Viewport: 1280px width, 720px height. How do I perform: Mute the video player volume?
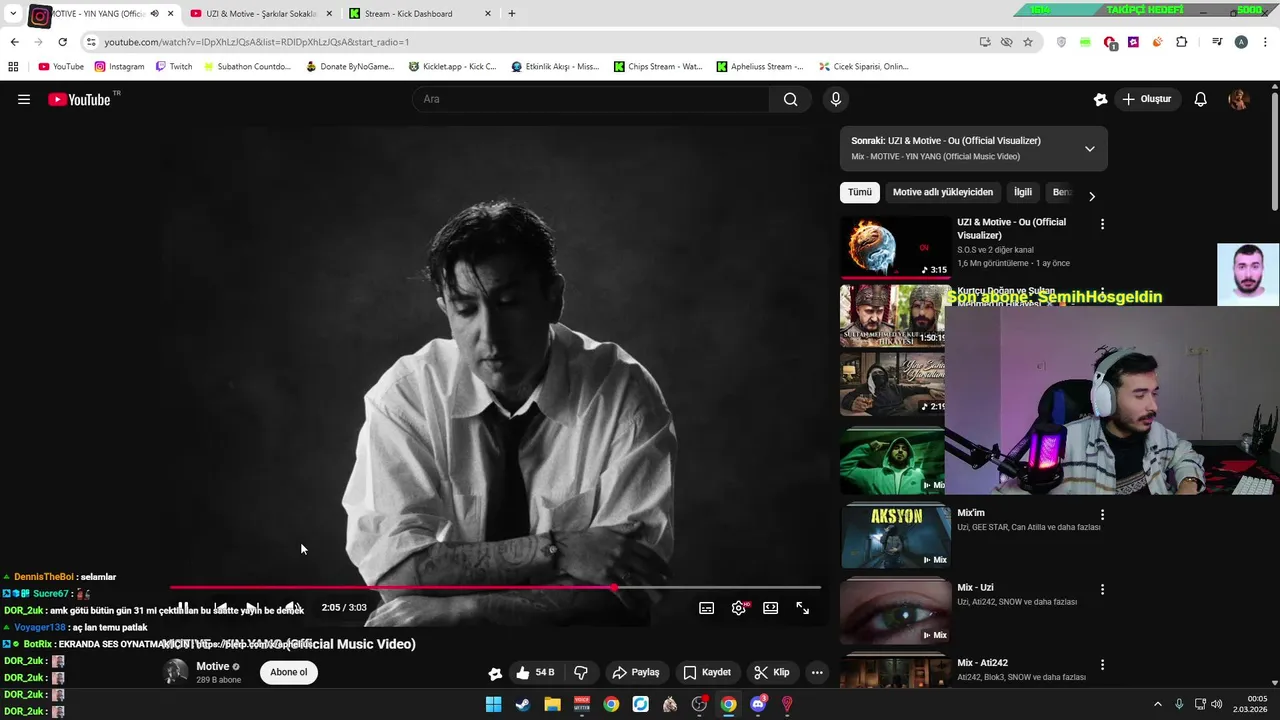[290, 608]
